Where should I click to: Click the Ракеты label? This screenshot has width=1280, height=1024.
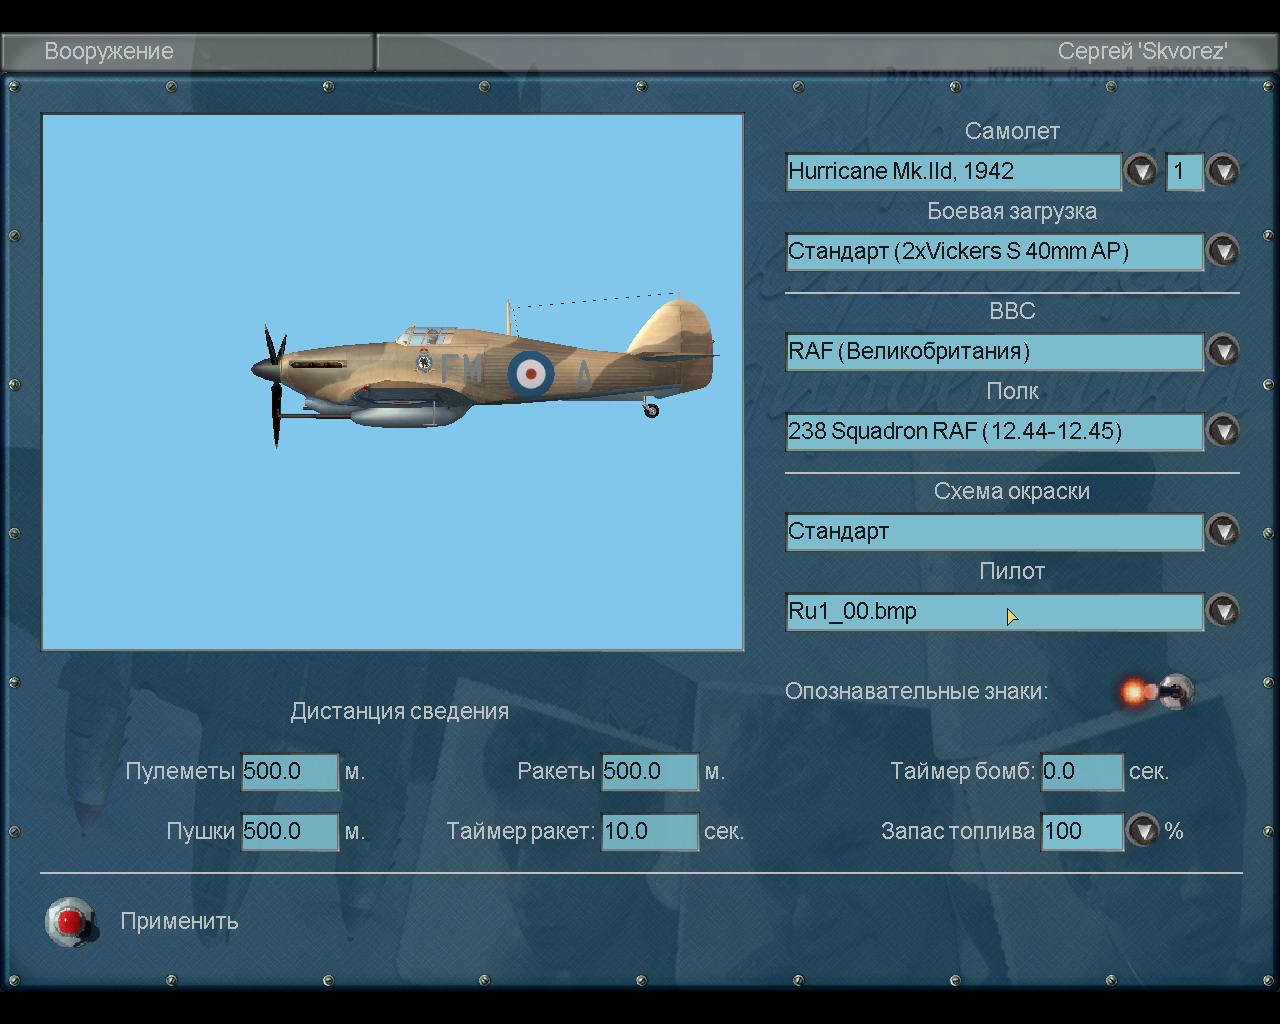click(x=556, y=771)
